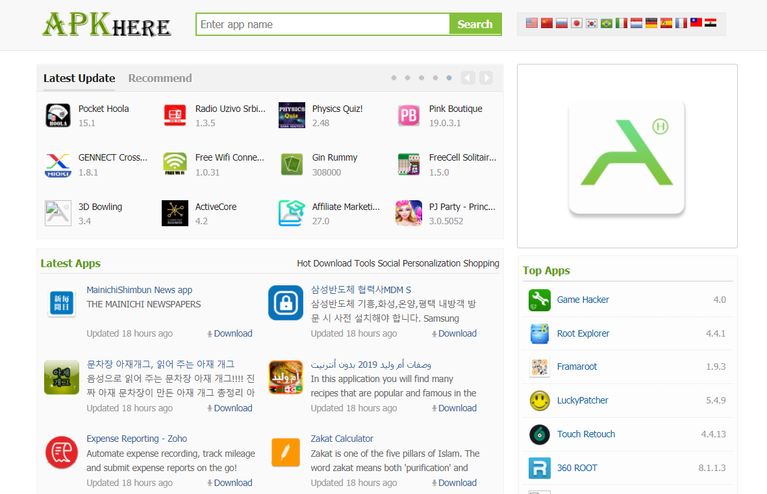Go to third carousel page dot
The width and height of the screenshot is (767, 494).
(x=421, y=78)
